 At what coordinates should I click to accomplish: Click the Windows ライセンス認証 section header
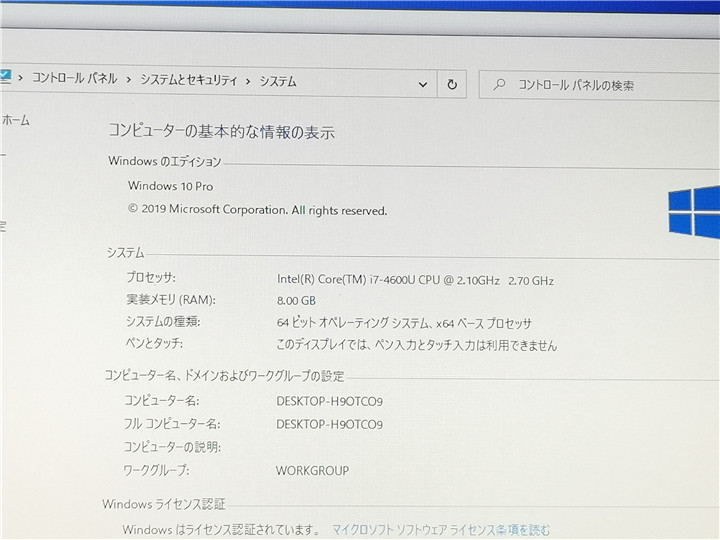point(164,504)
